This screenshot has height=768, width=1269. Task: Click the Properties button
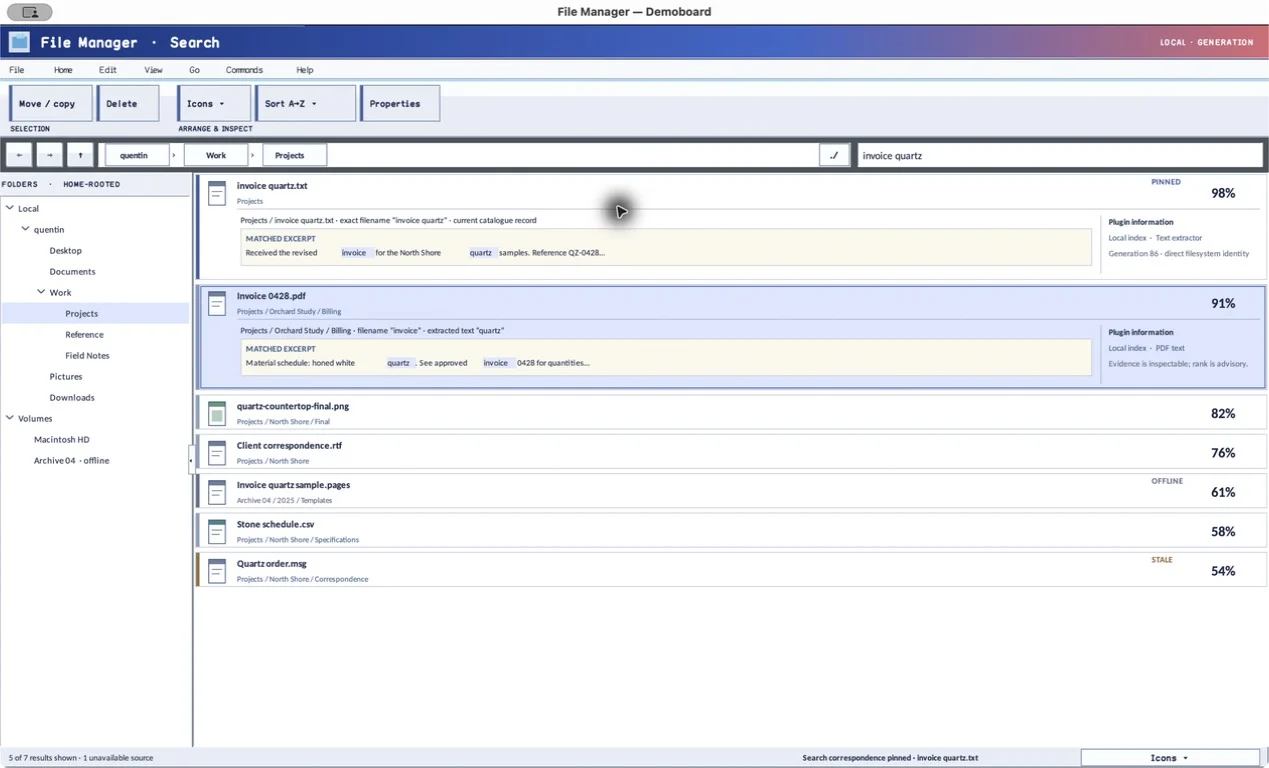[x=399, y=103]
